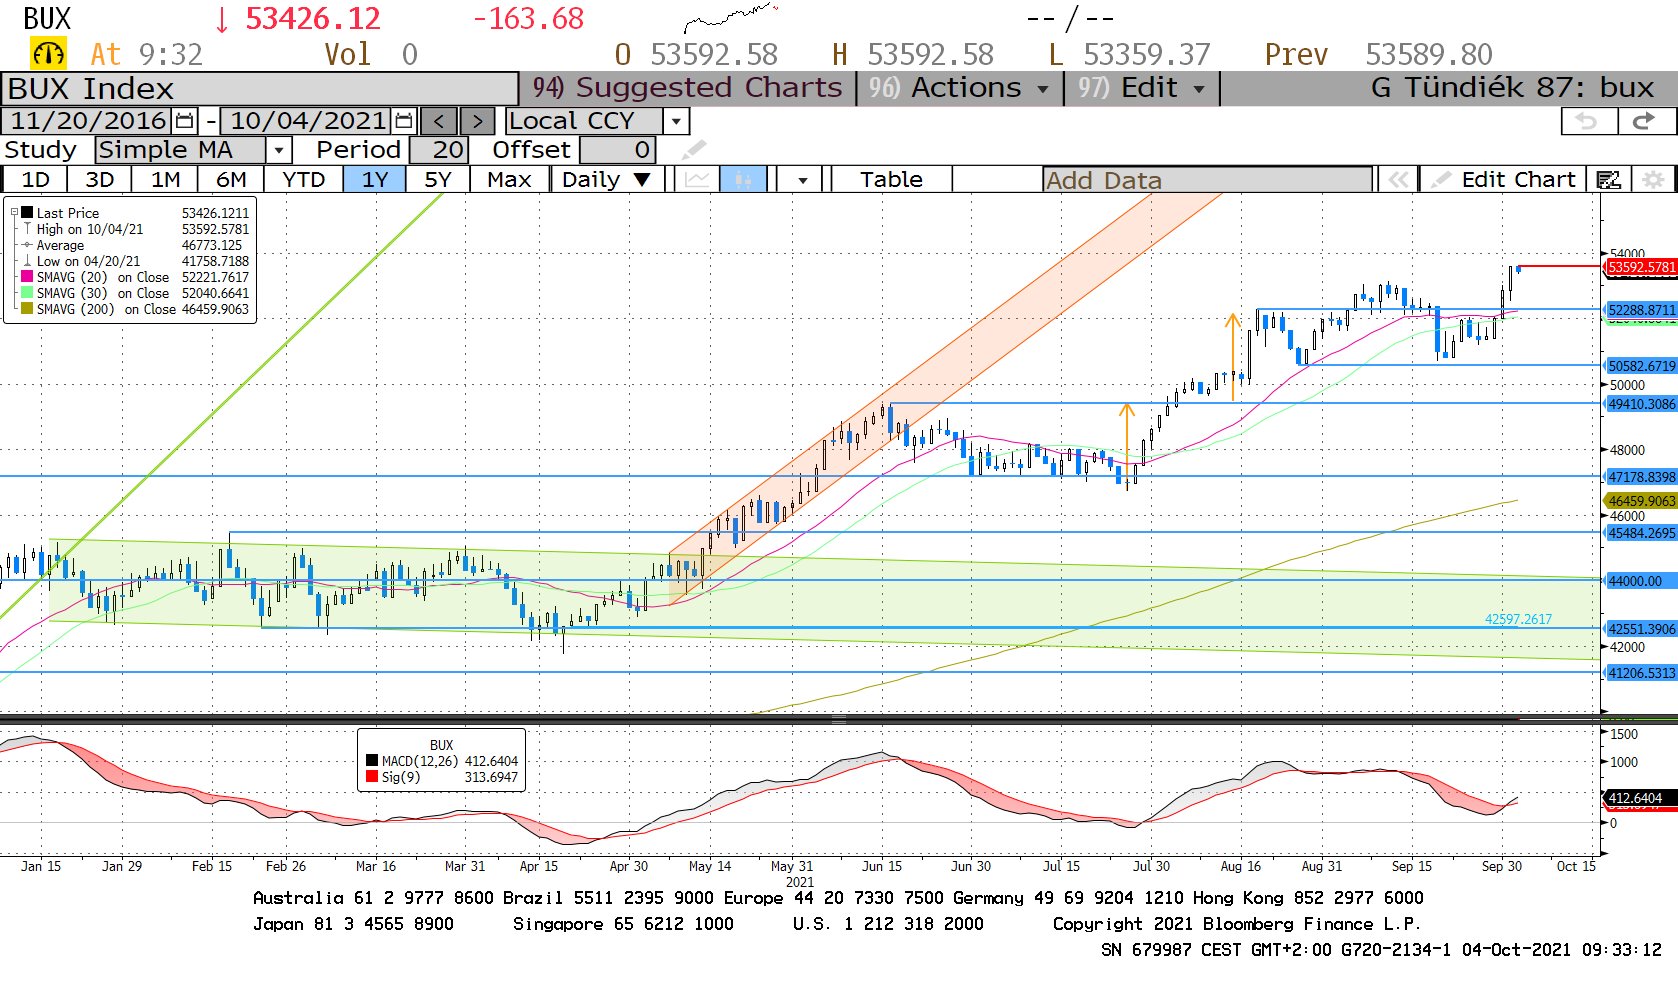Open the Actions menu

pos(960,88)
